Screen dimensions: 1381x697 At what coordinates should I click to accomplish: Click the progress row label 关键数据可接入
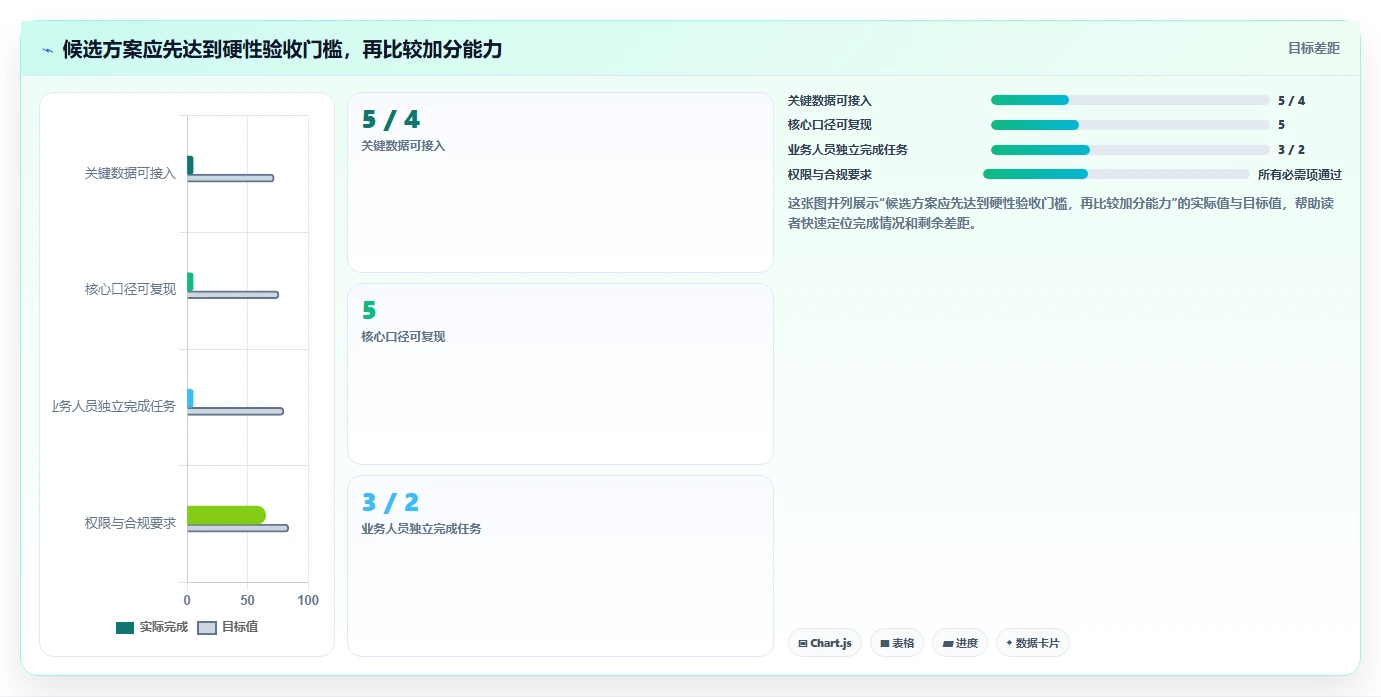[830, 101]
